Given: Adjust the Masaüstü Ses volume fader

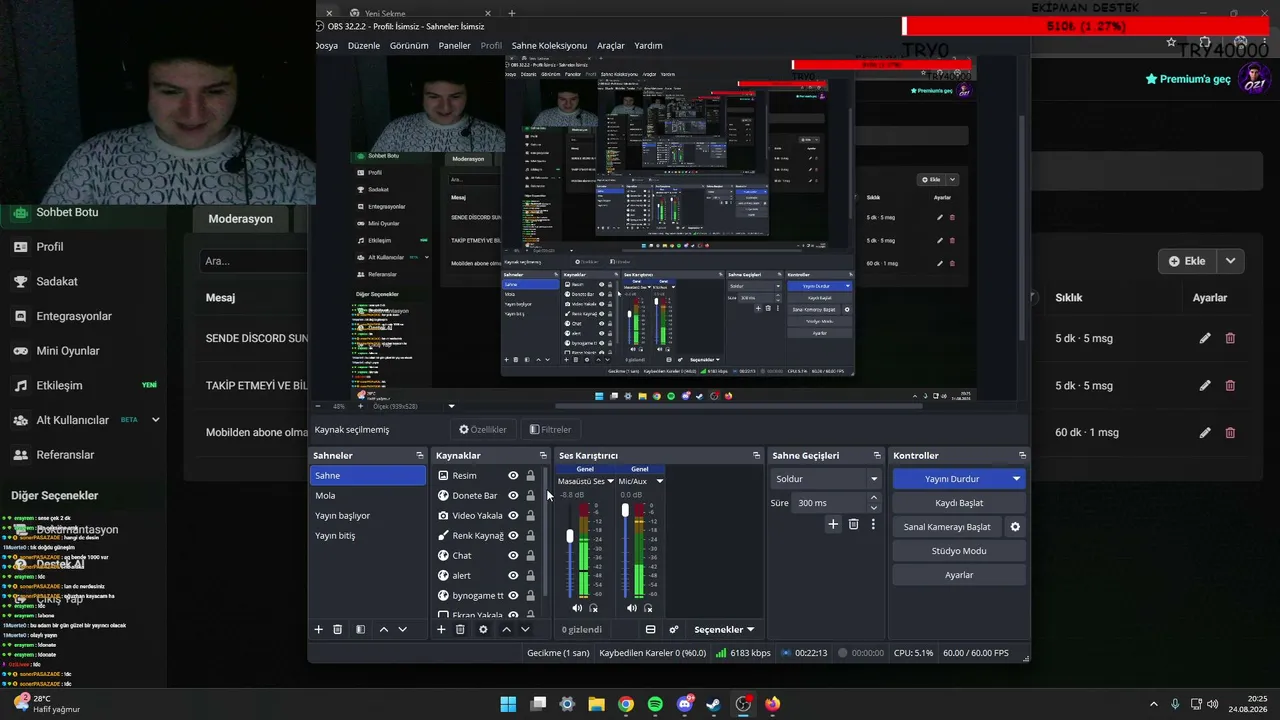Looking at the screenshot, I should (570, 536).
